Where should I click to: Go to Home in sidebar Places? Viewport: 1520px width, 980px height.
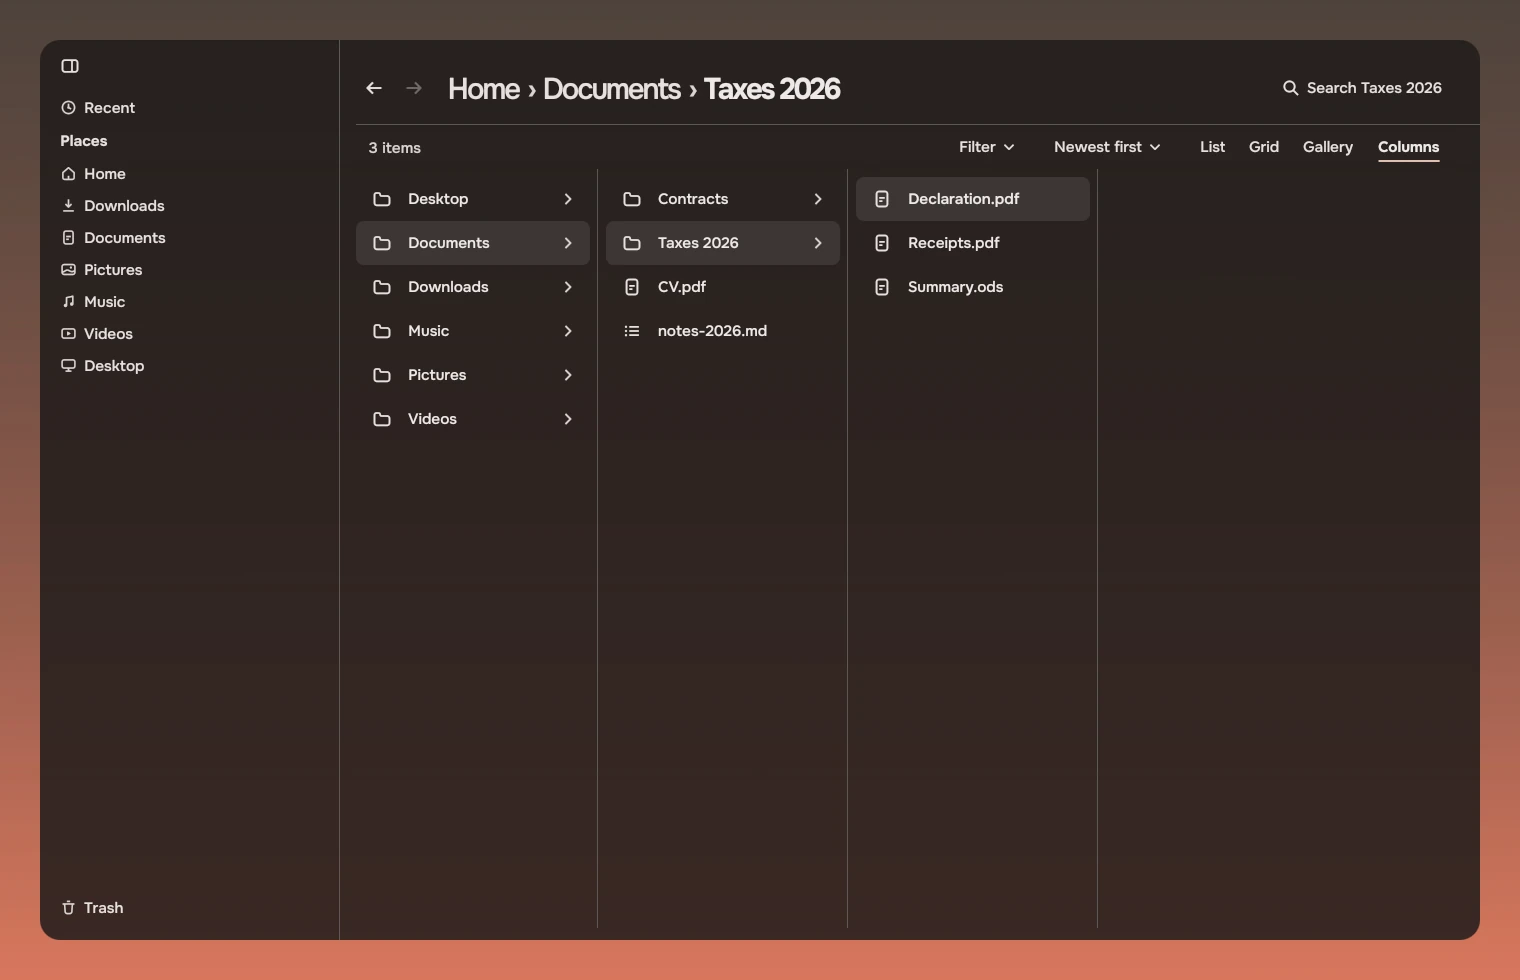coord(93,174)
